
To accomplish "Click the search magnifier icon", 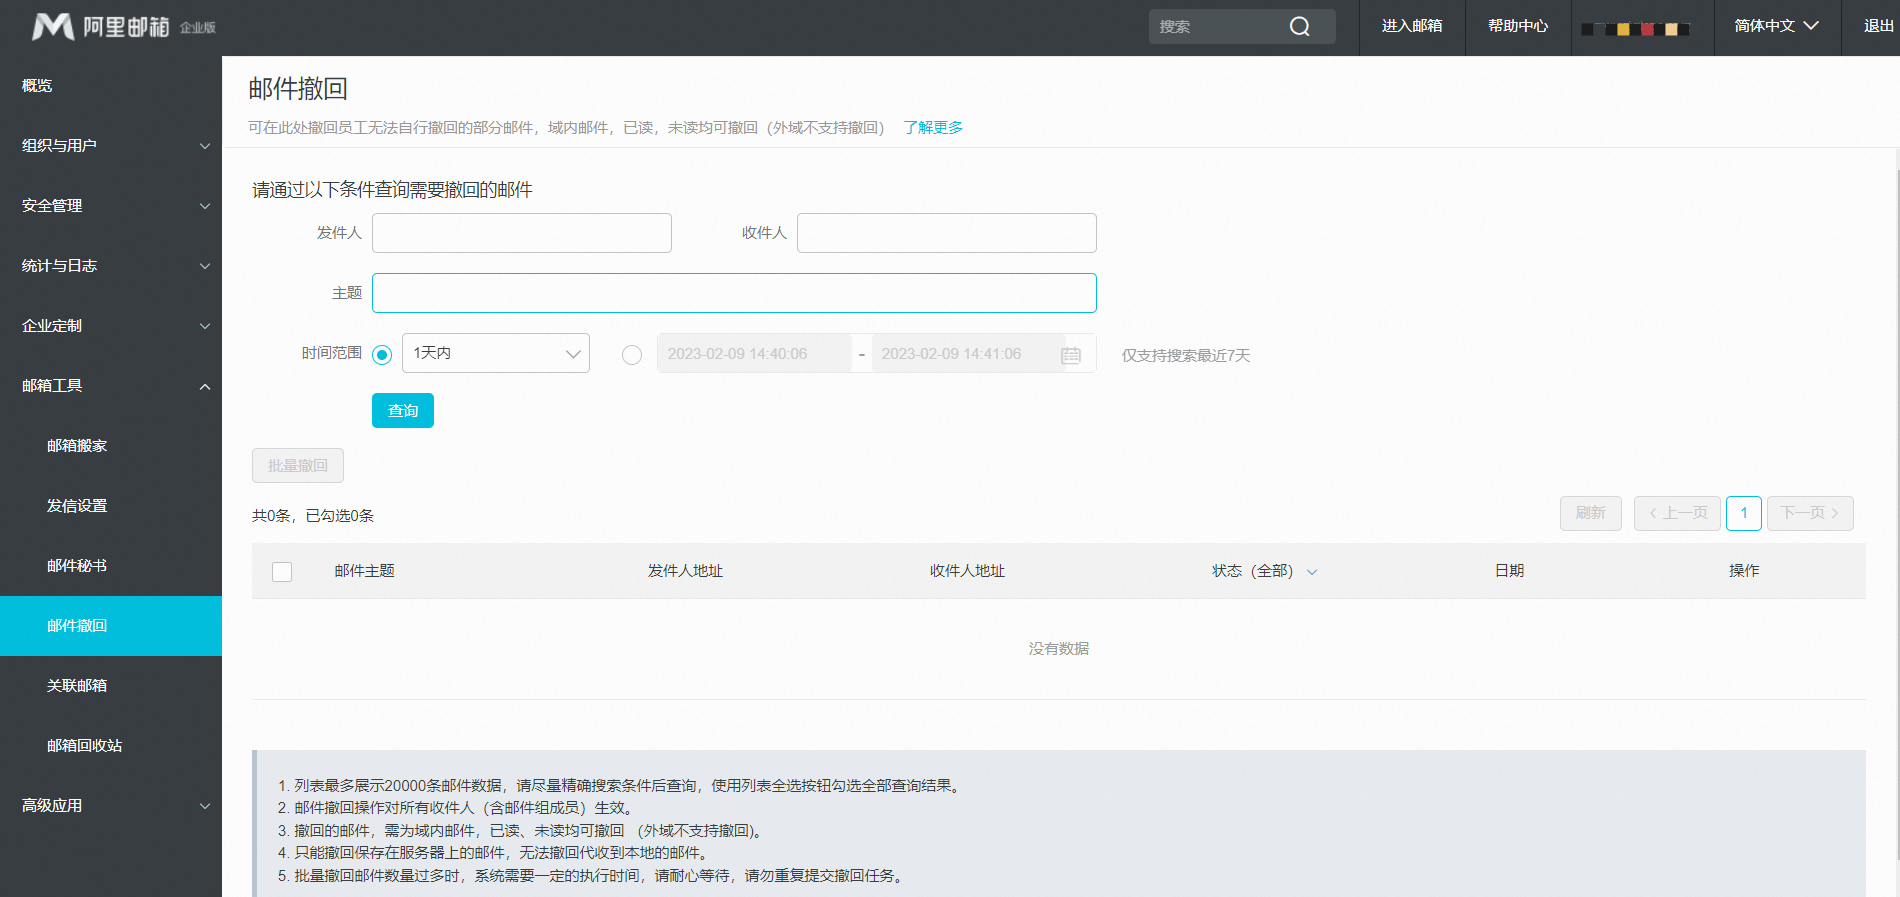I will tap(1299, 27).
